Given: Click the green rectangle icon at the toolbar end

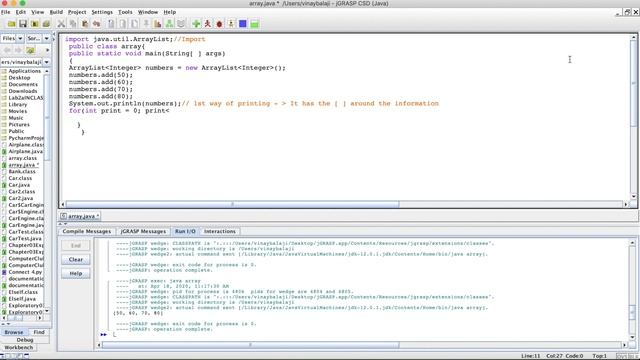Looking at the screenshot, I should pos(255,24).
